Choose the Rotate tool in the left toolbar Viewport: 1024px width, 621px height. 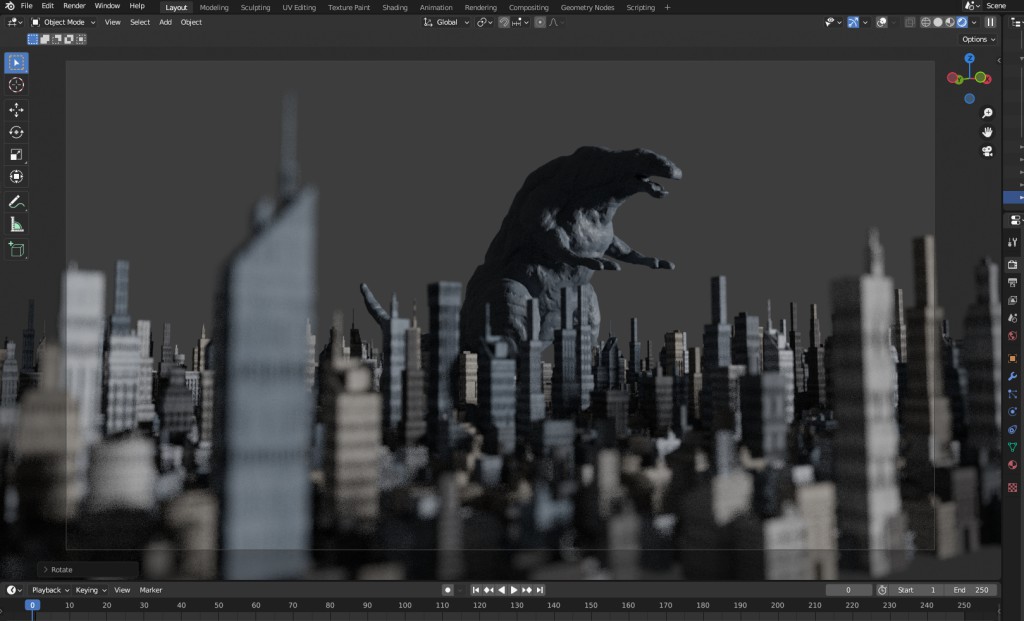[x=16, y=132]
